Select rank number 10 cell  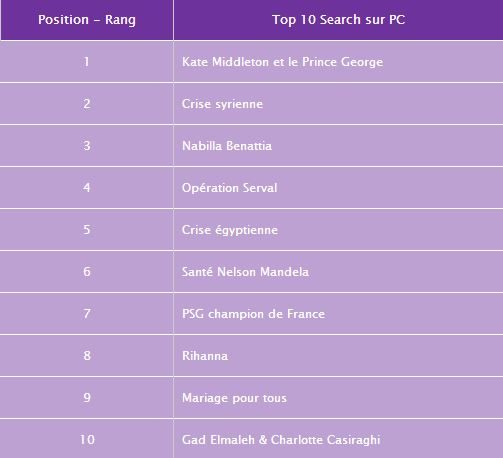(x=87, y=439)
